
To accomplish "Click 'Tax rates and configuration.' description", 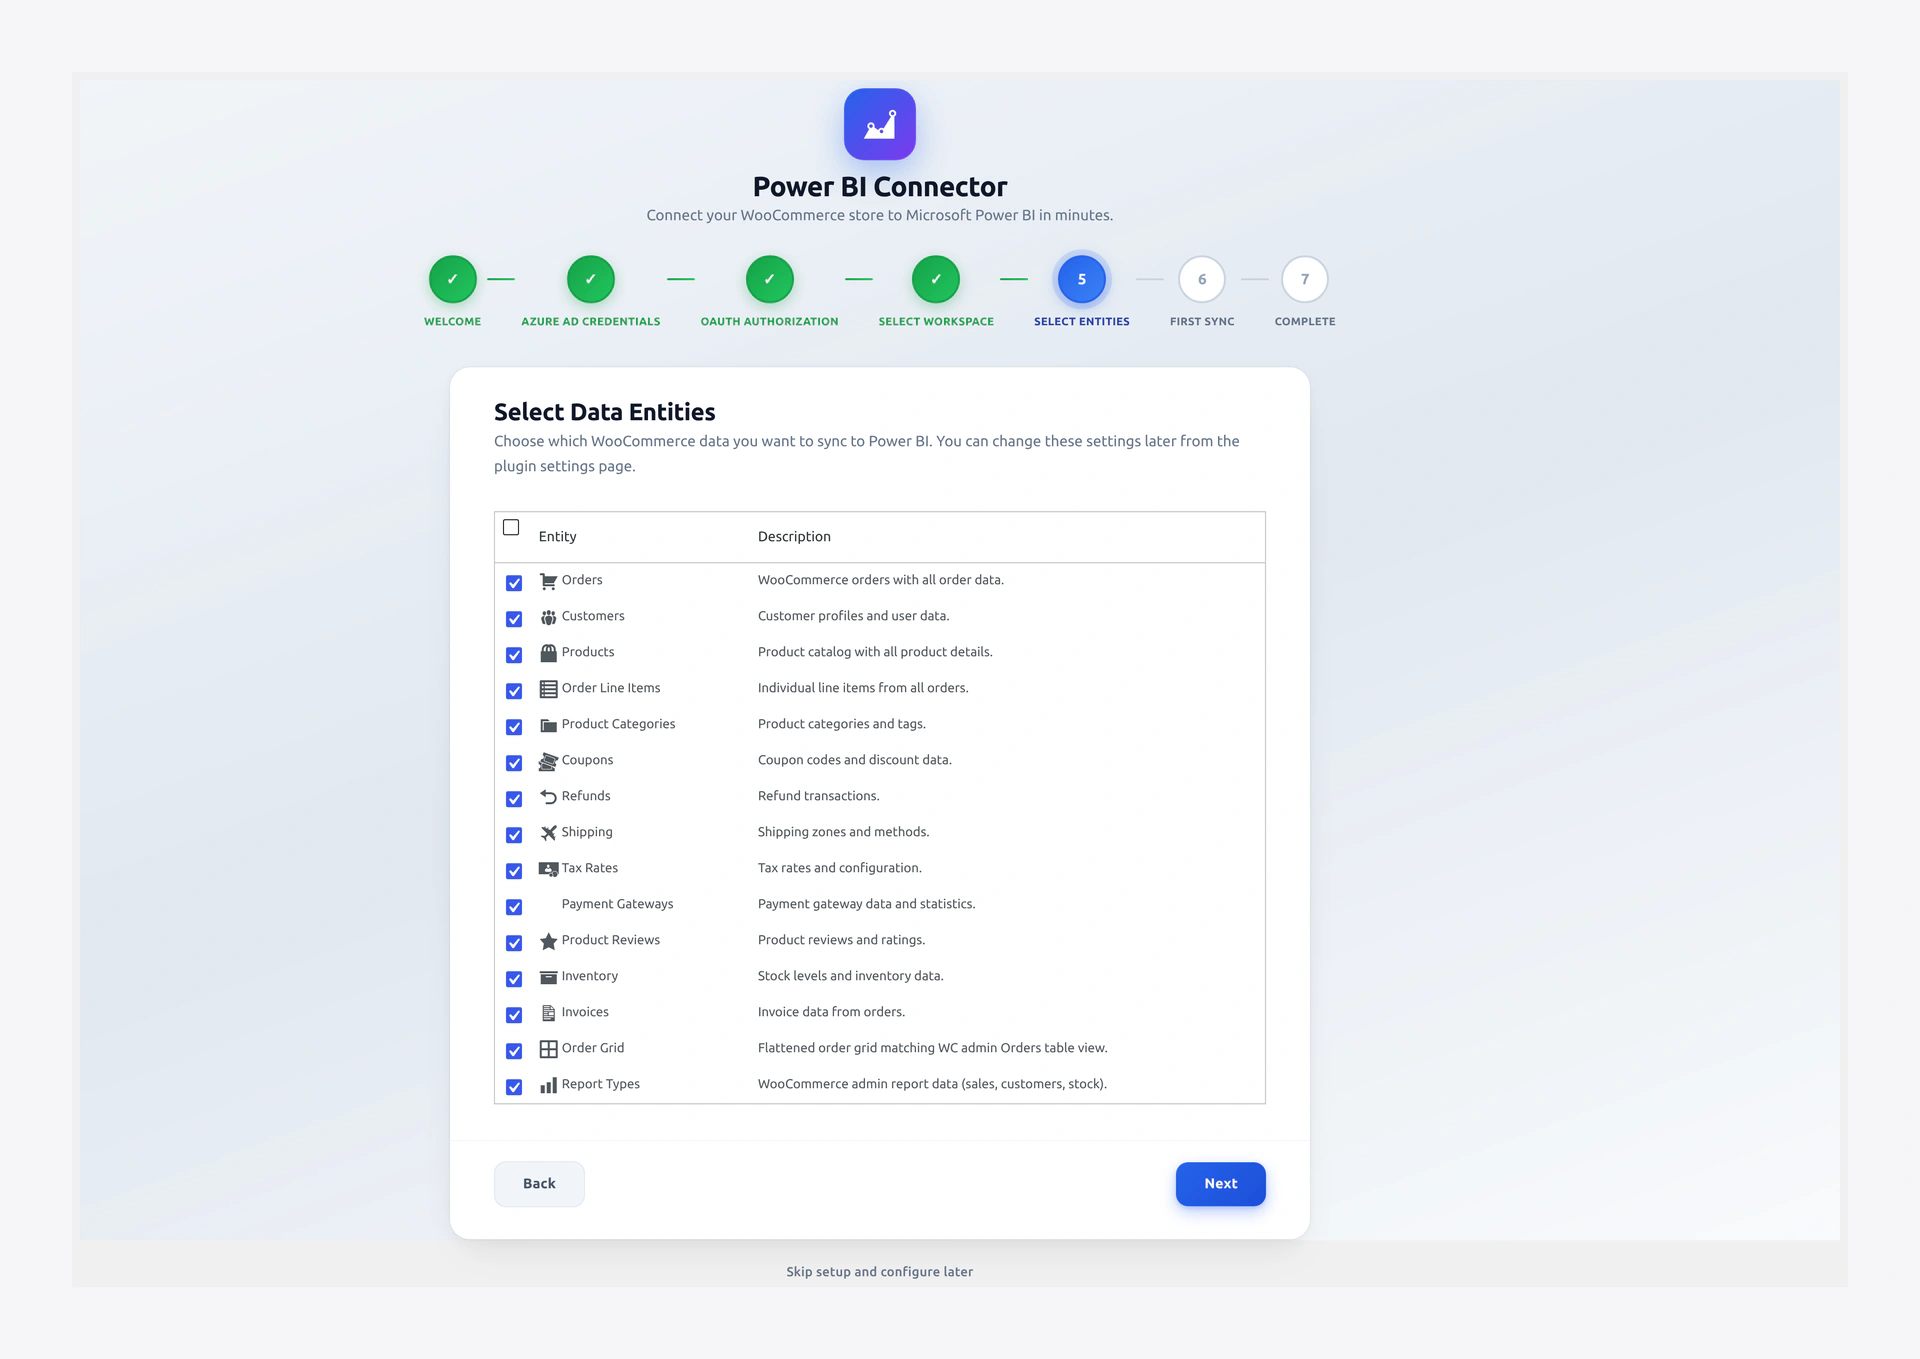I will tap(840, 868).
